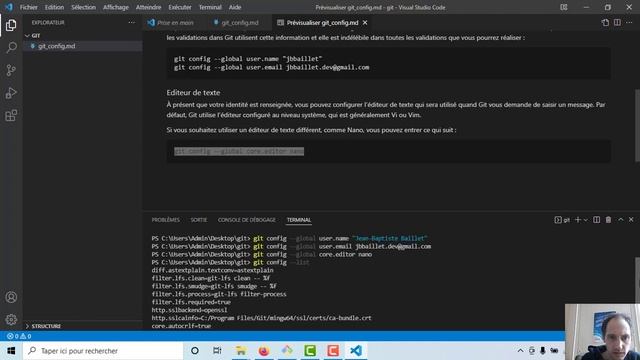This screenshot has height=360, width=640.
Task: Switch to the git_config.md editor tab
Action: [239, 23]
